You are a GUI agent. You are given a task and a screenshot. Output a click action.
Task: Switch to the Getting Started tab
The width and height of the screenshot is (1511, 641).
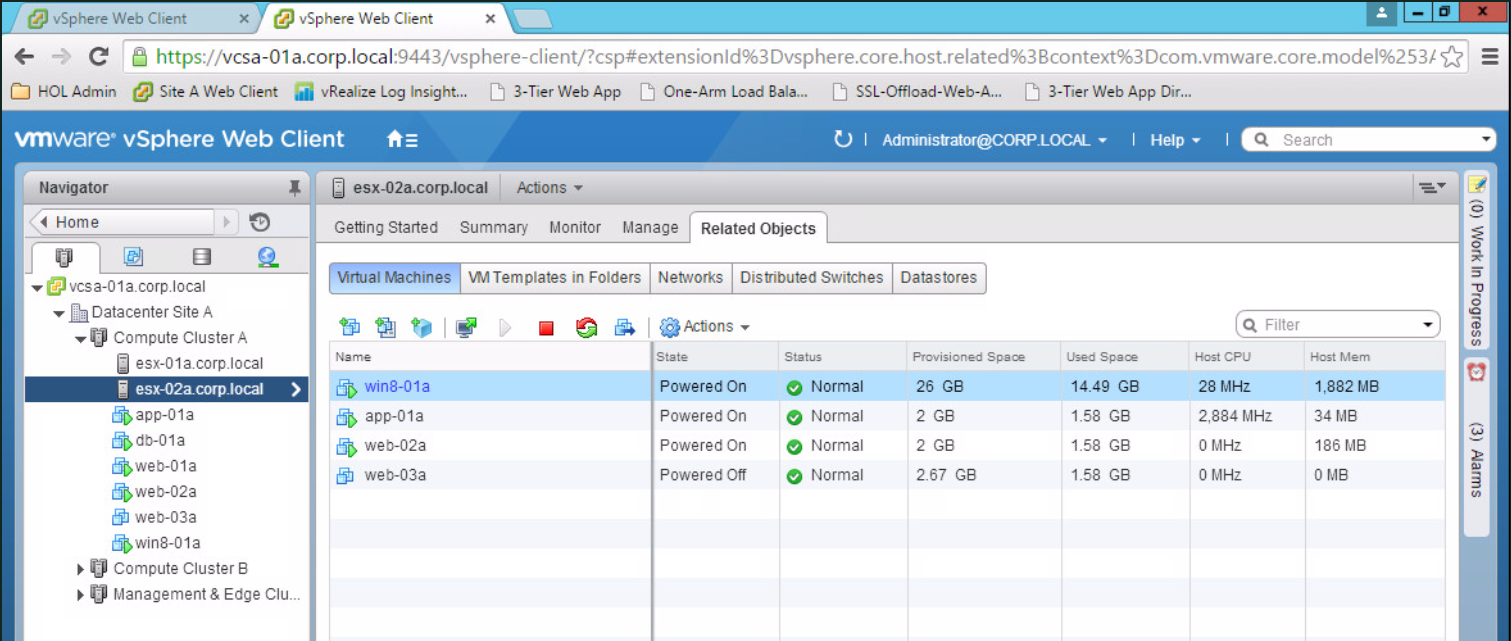[x=386, y=227]
